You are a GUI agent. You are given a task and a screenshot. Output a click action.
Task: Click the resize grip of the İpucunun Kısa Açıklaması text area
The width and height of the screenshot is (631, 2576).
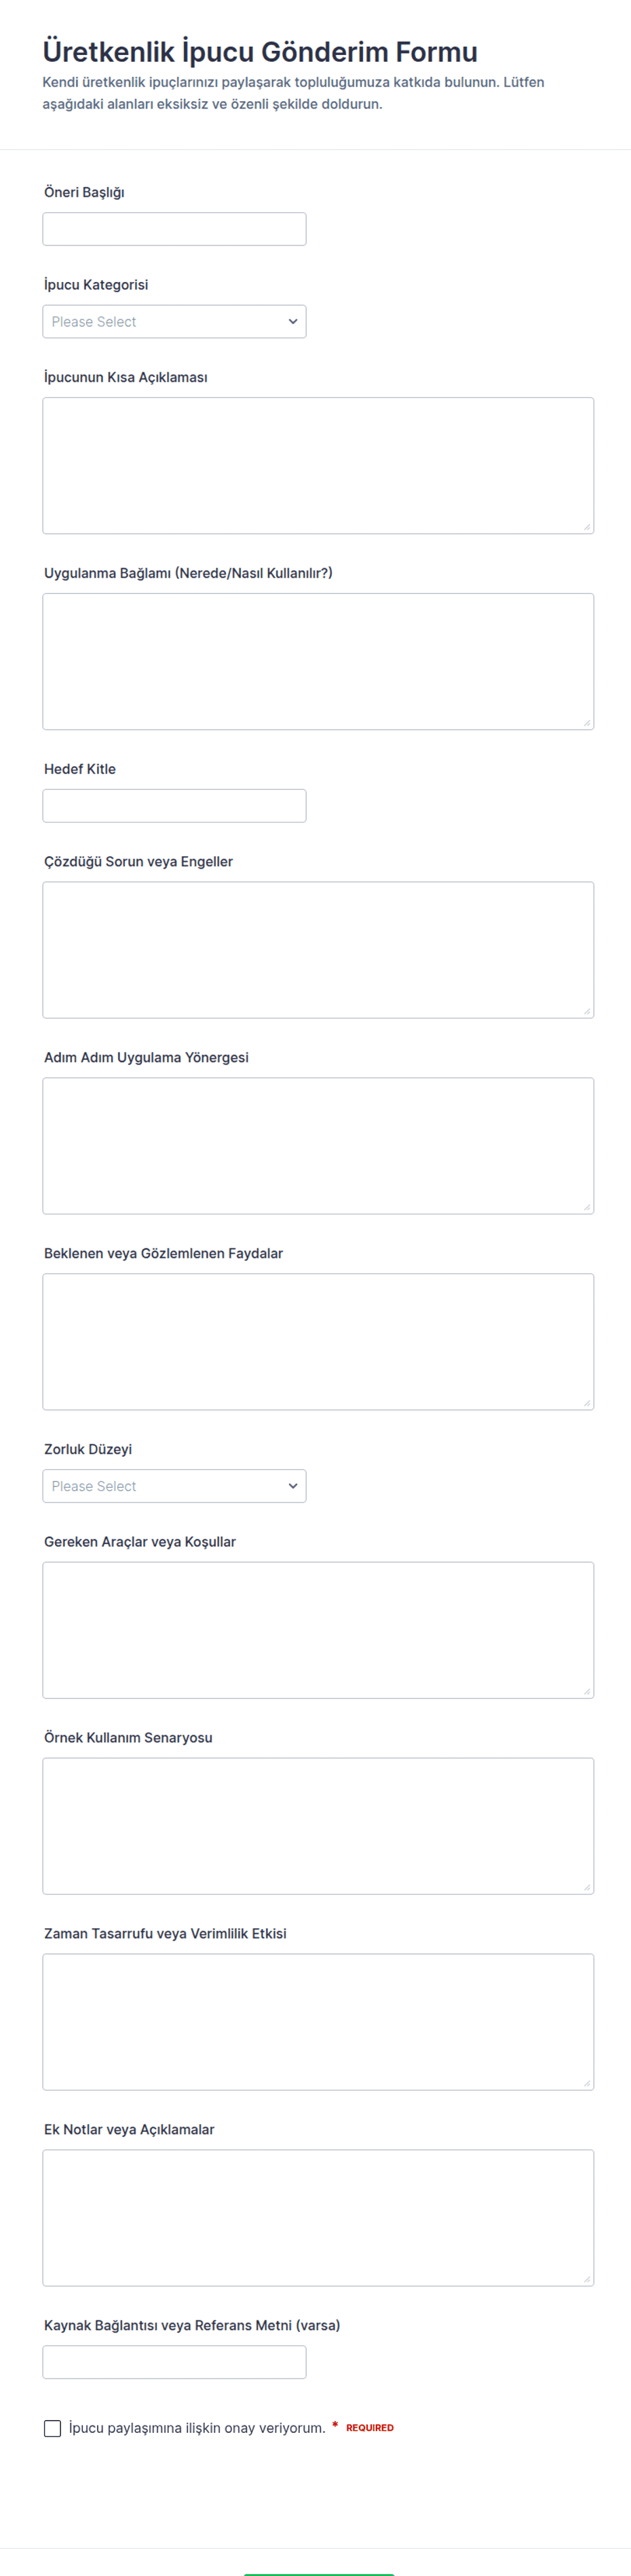[x=587, y=527]
